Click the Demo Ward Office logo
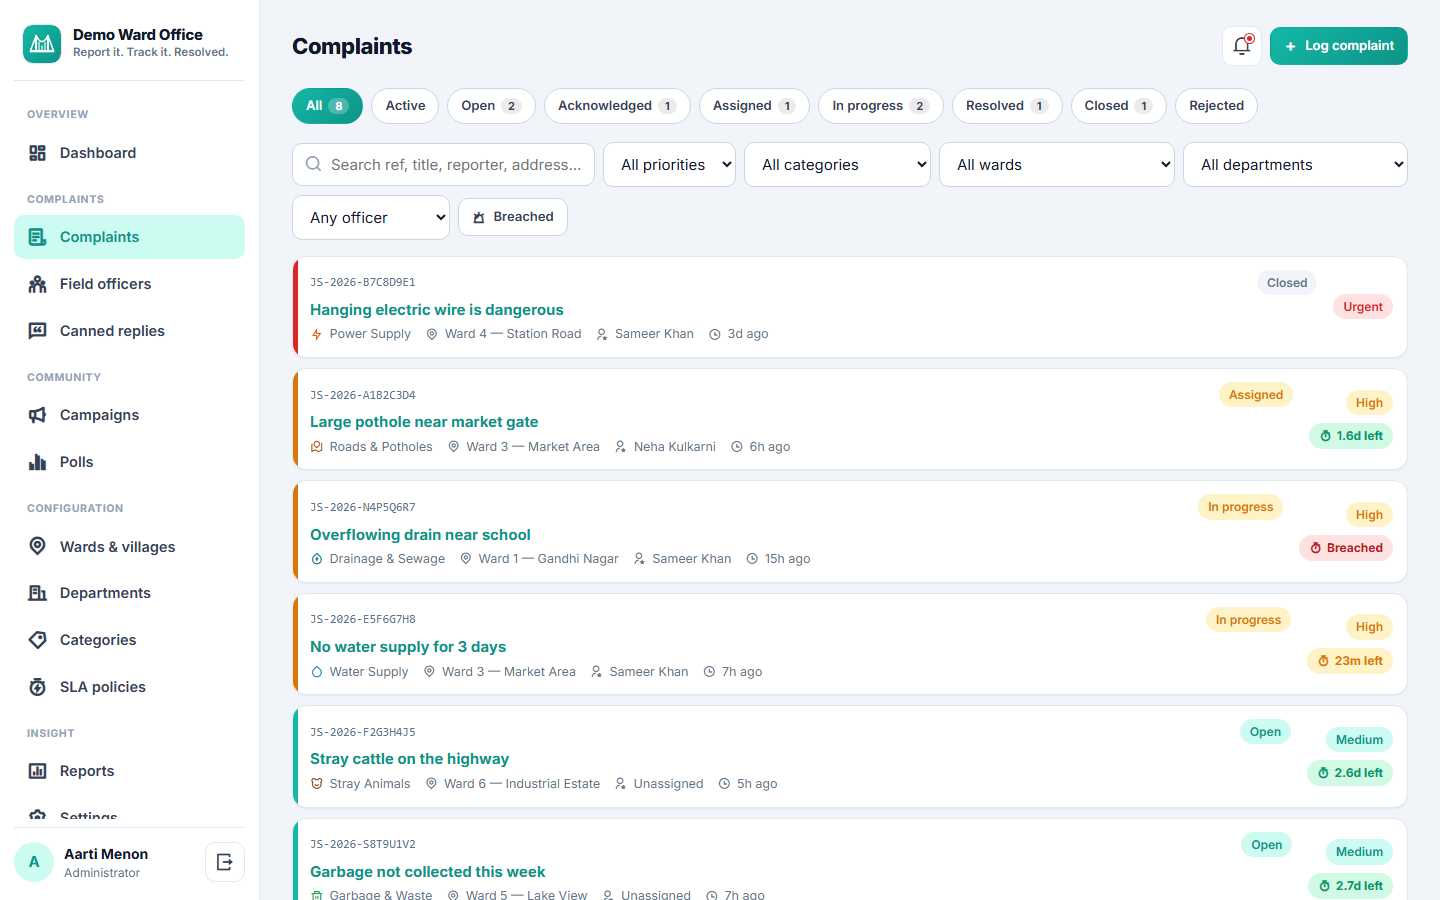The width and height of the screenshot is (1440, 900). pyautogui.click(x=42, y=44)
